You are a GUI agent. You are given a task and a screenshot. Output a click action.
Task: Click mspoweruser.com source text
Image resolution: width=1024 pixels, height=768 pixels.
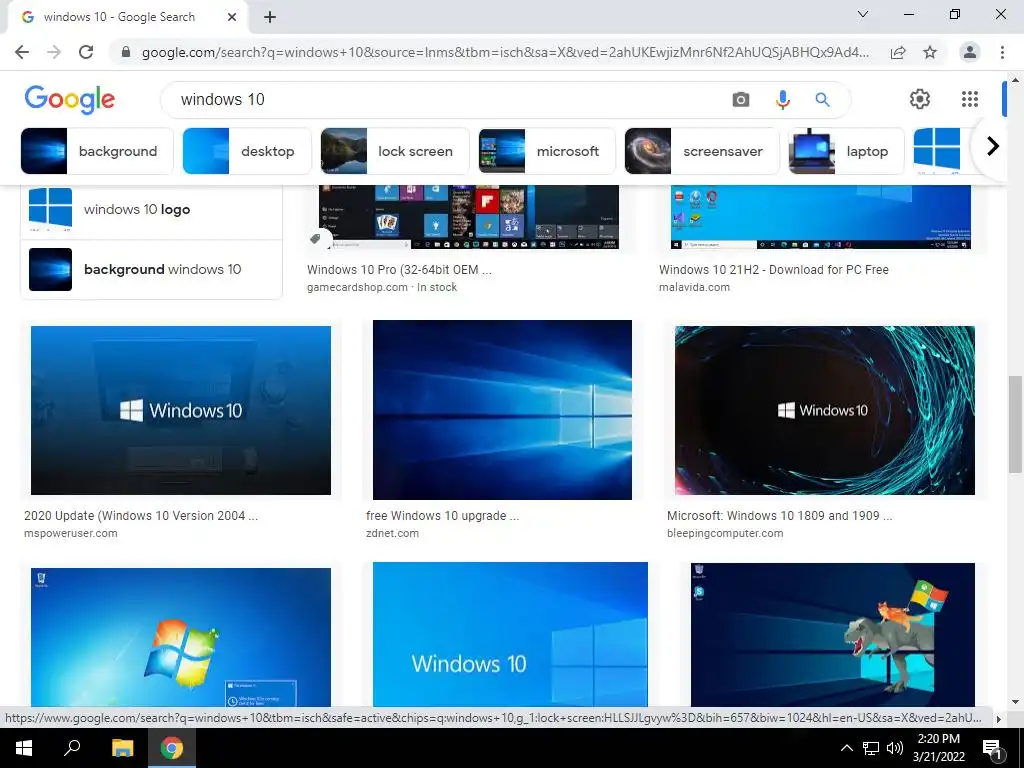pos(71,533)
